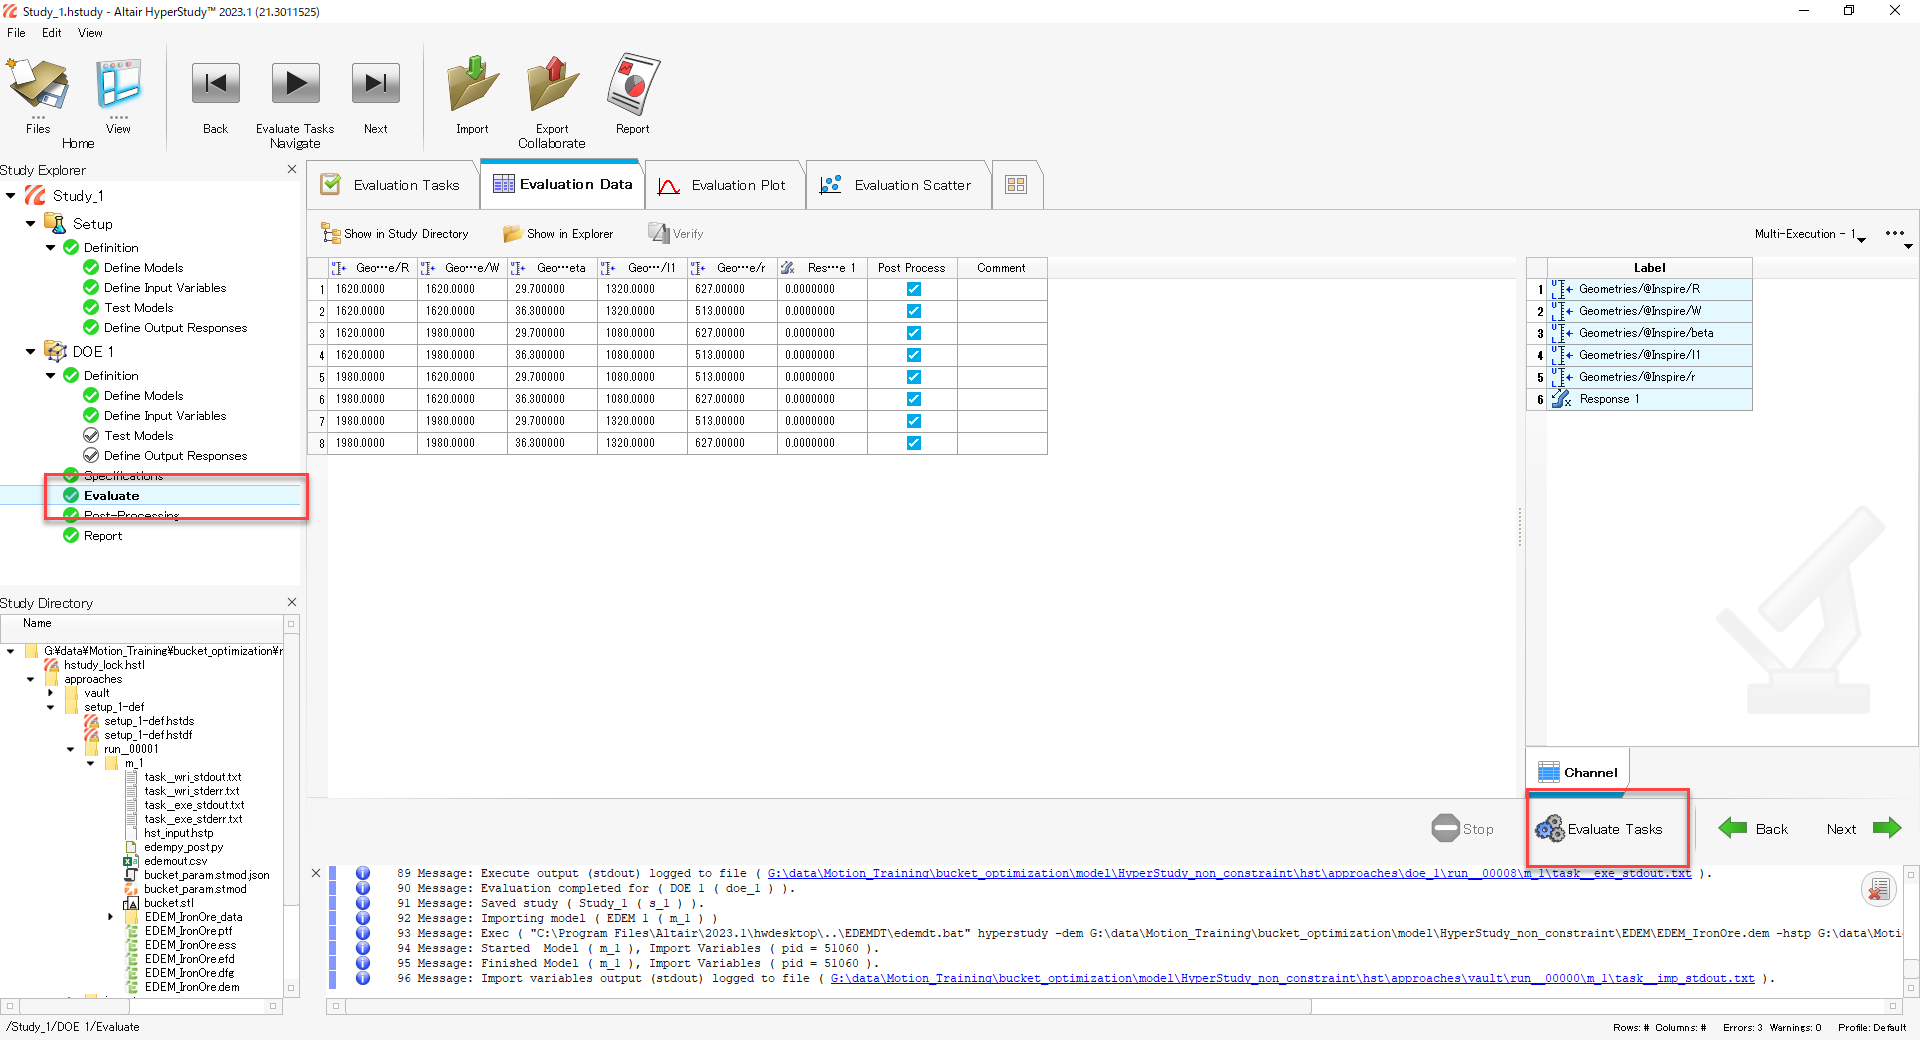Screen dimensions: 1920x1040
Task: Open the grid layout tab icon
Action: tap(1016, 185)
